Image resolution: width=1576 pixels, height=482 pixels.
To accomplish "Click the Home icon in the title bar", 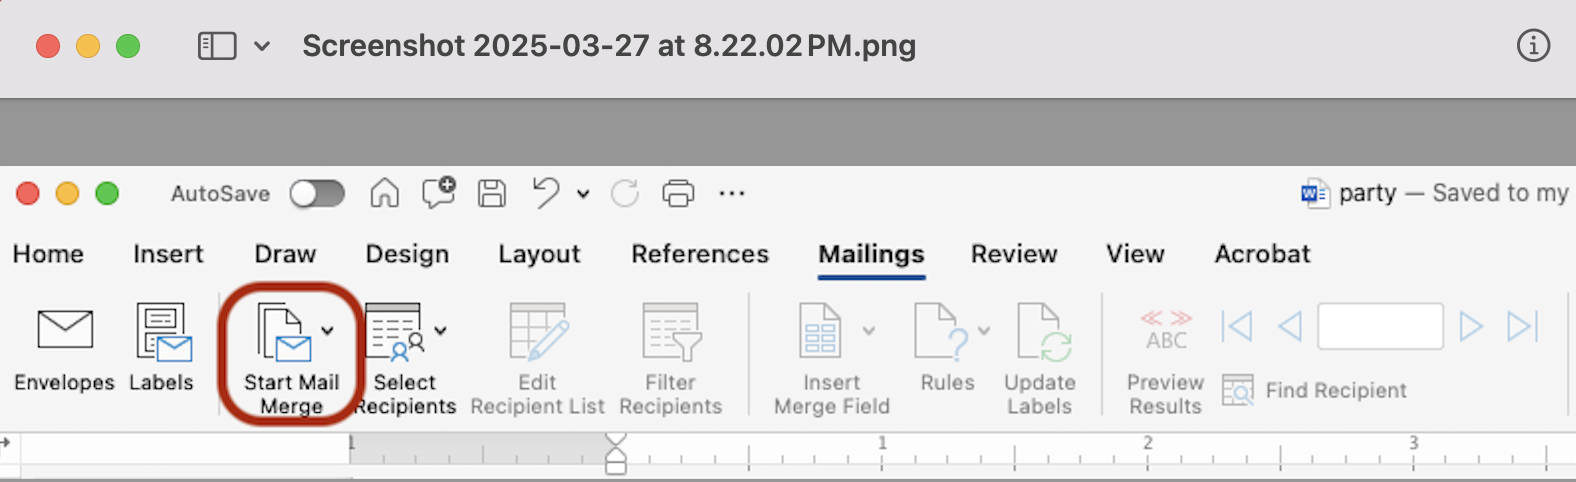I will (x=385, y=193).
